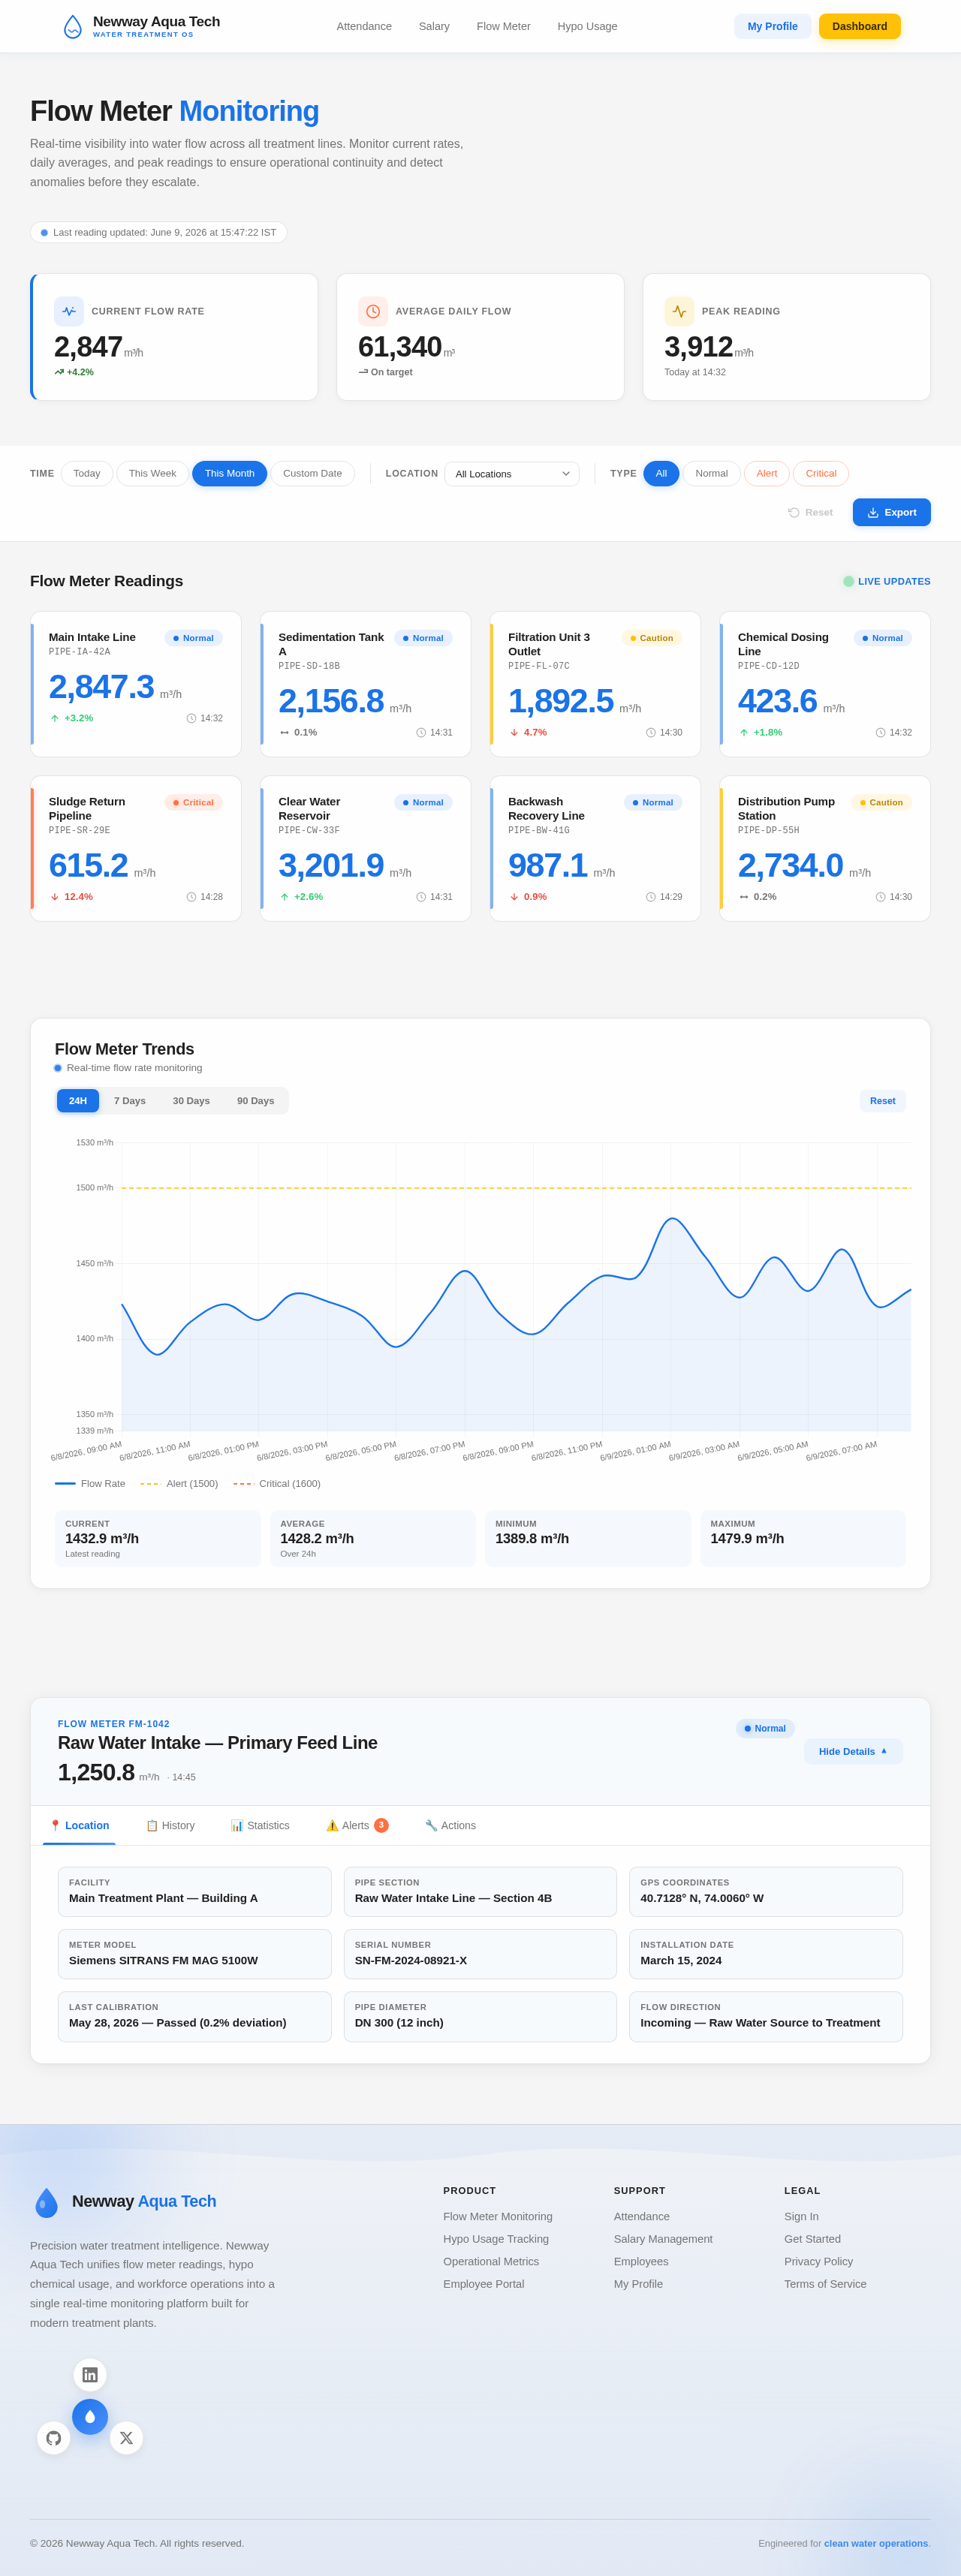Screen dimensions: 961x2576
Task: Click the Export button
Action: [892, 512]
